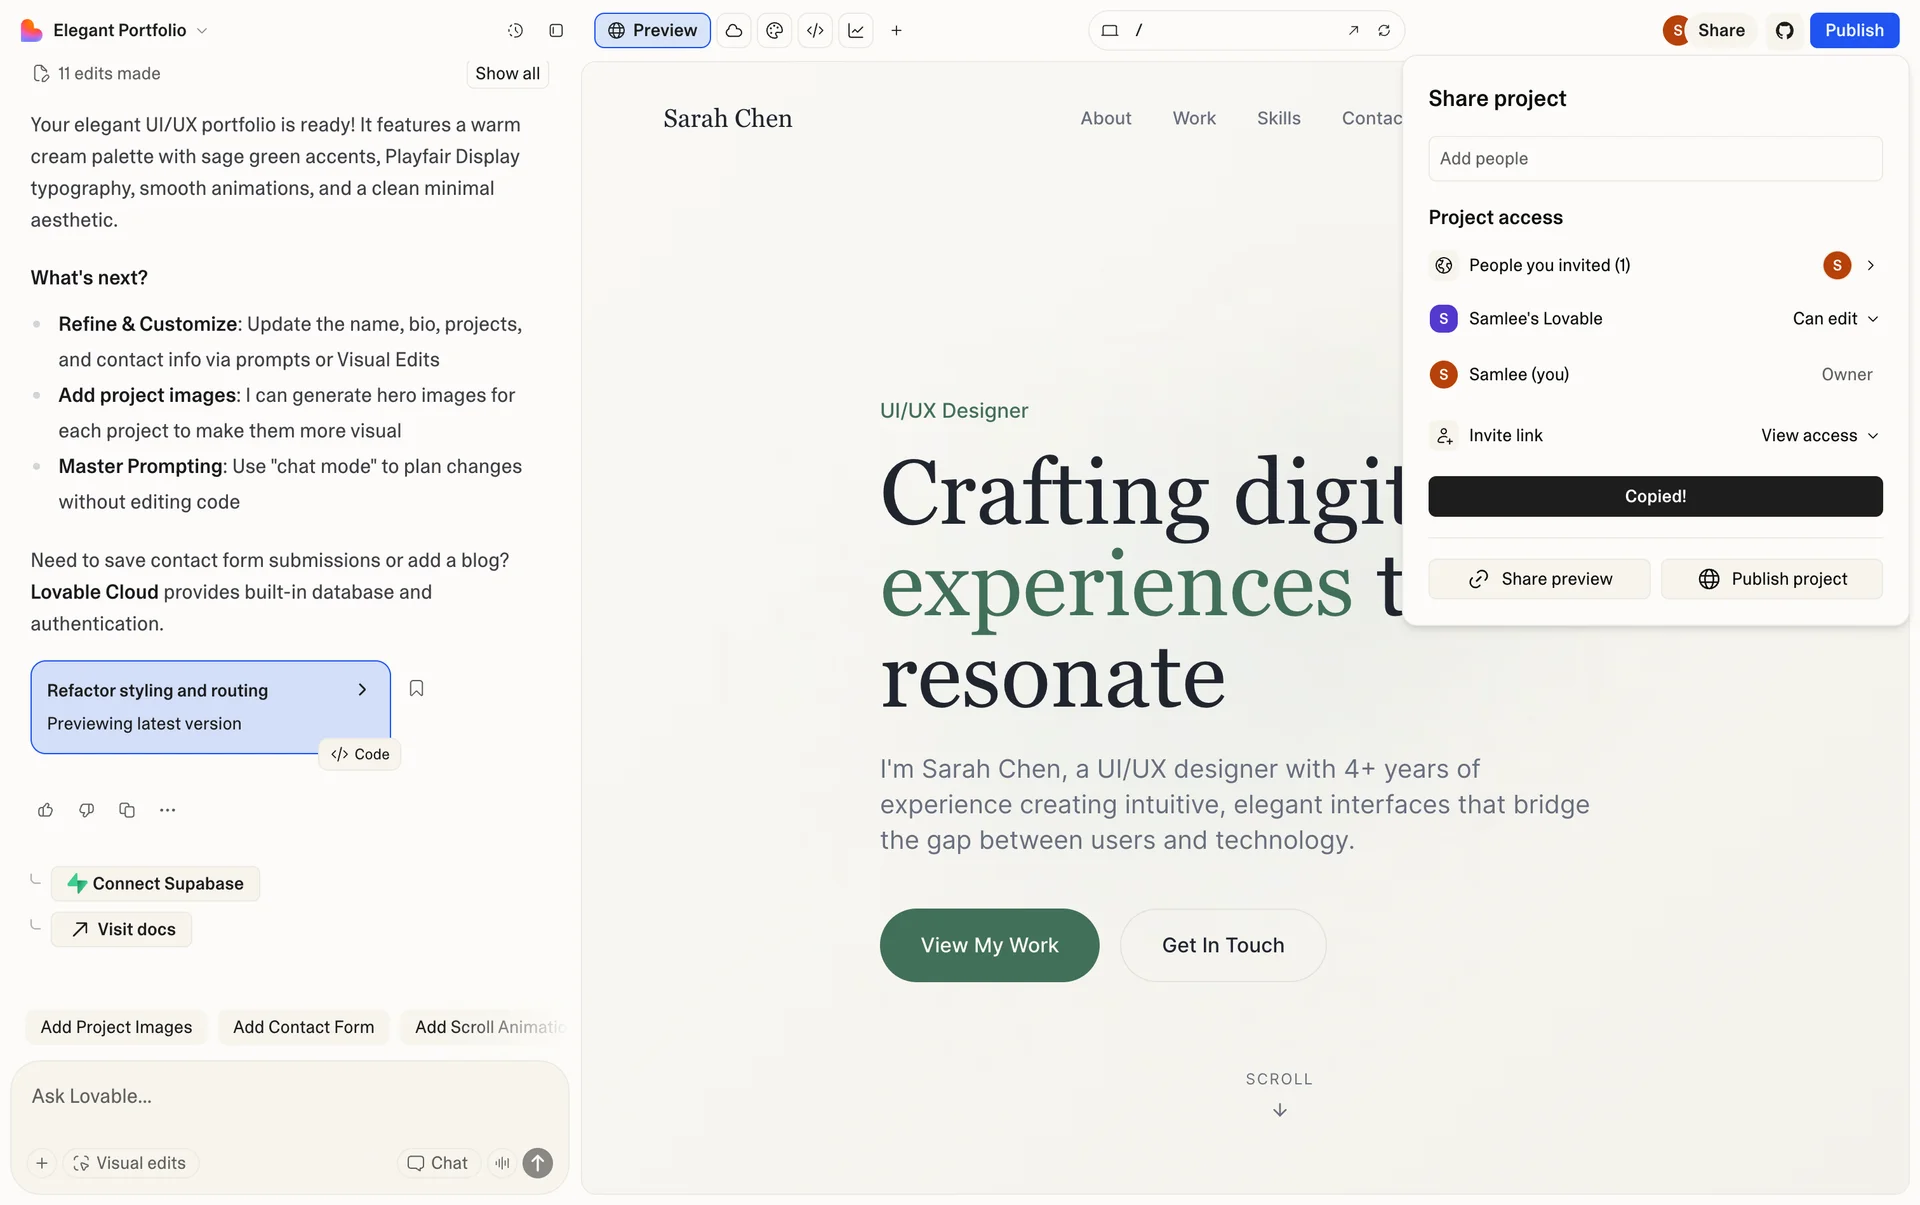The image size is (1920, 1205).
Task: Bookmark the Refactor styling message
Action: (417, 688)
